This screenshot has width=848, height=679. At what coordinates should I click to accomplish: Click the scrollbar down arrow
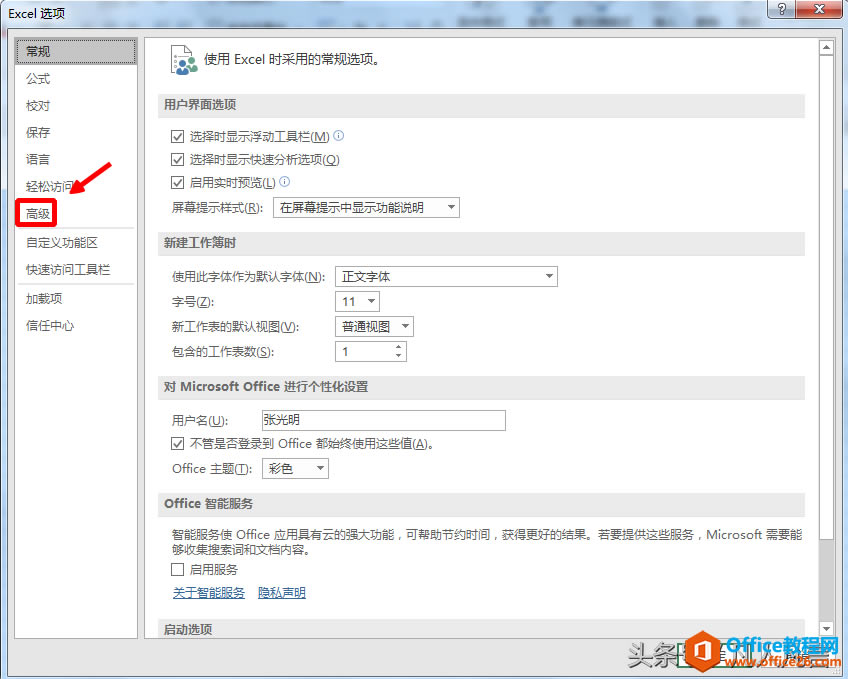(x=826, y=629)
